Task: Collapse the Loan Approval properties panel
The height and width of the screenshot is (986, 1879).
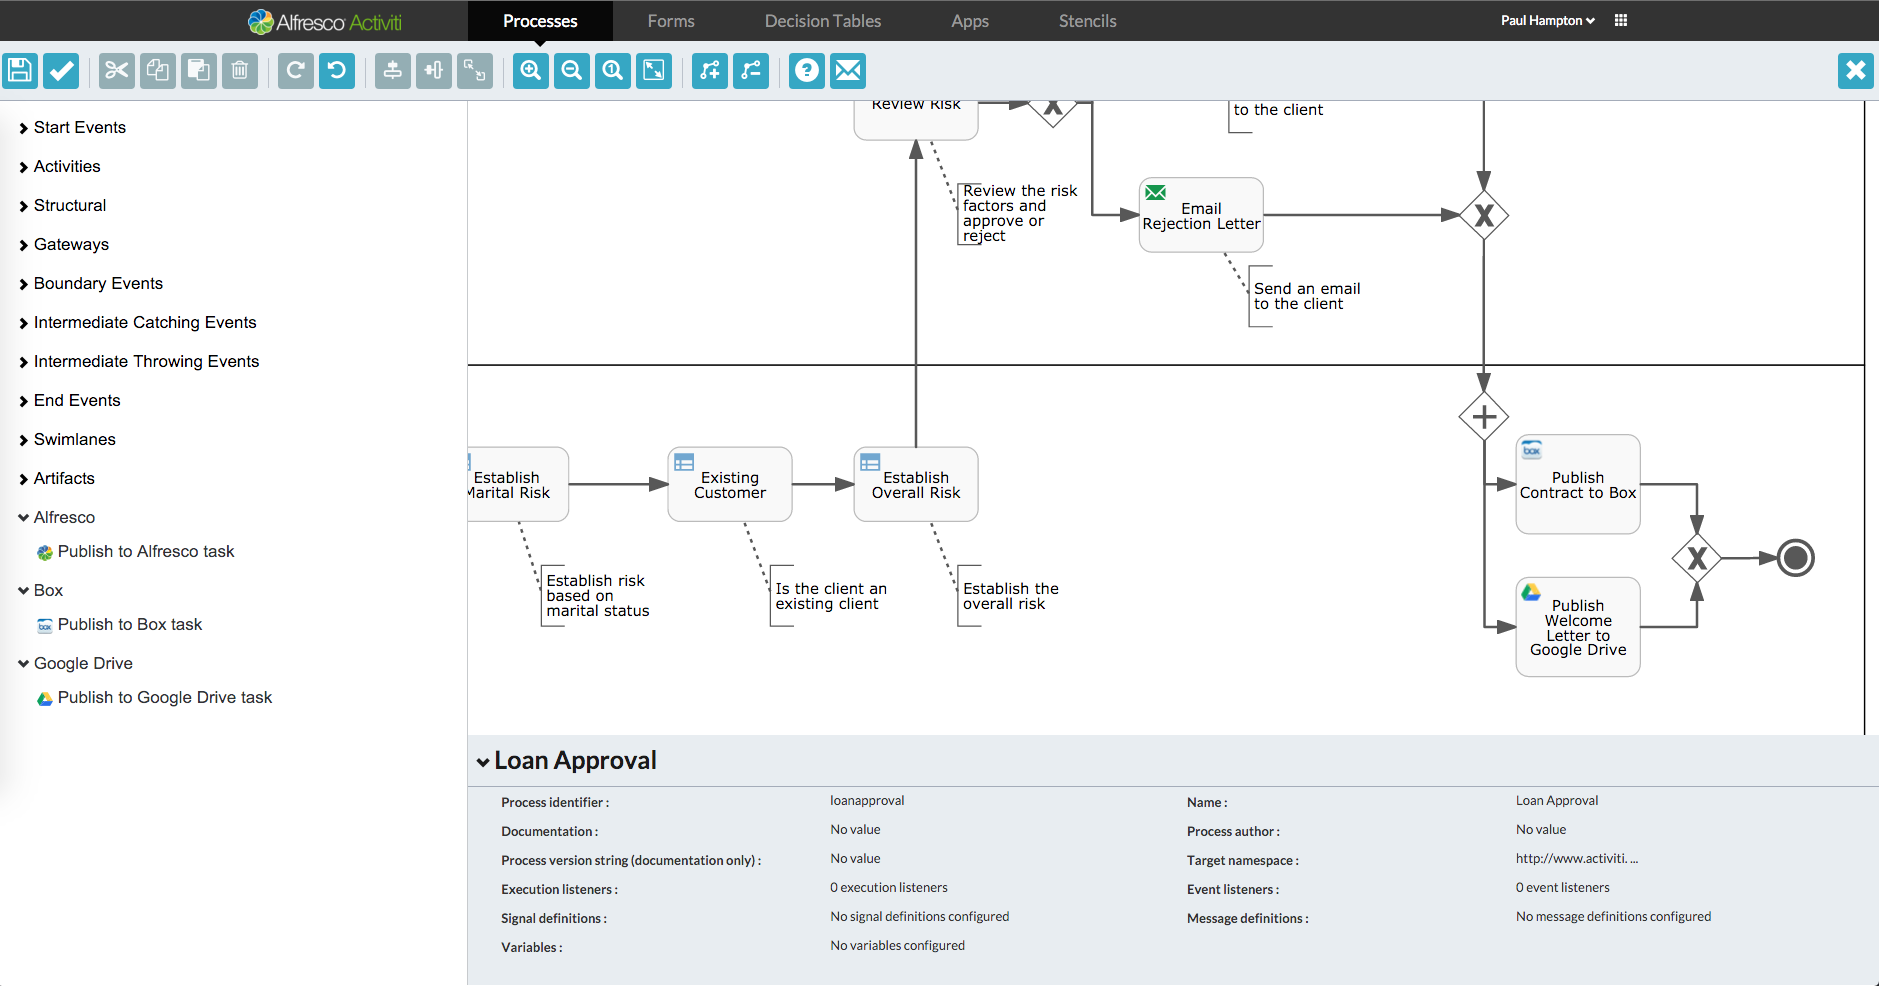Action: pyautogui.click(x=483, y=762)
